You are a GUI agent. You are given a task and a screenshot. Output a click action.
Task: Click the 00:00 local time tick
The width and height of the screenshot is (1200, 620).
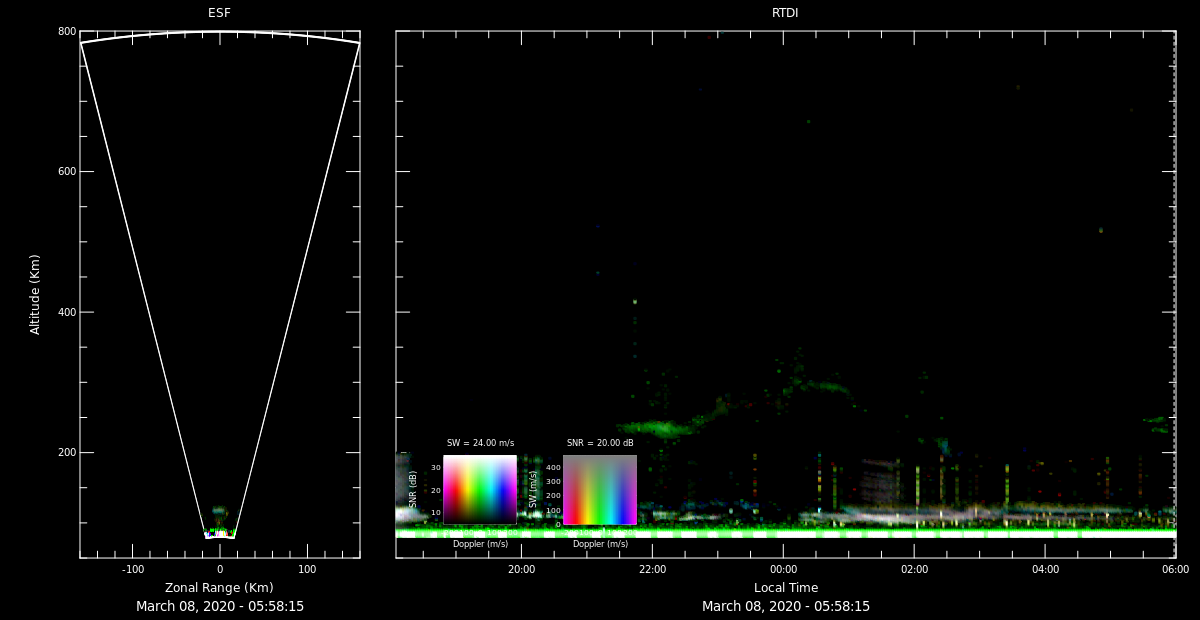click(x=783, y=570)
